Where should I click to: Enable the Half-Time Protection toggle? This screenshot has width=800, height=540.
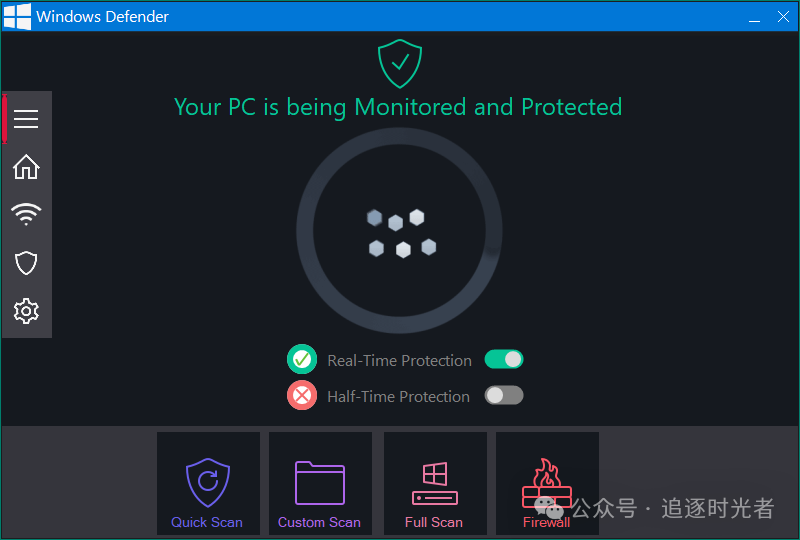504,395
